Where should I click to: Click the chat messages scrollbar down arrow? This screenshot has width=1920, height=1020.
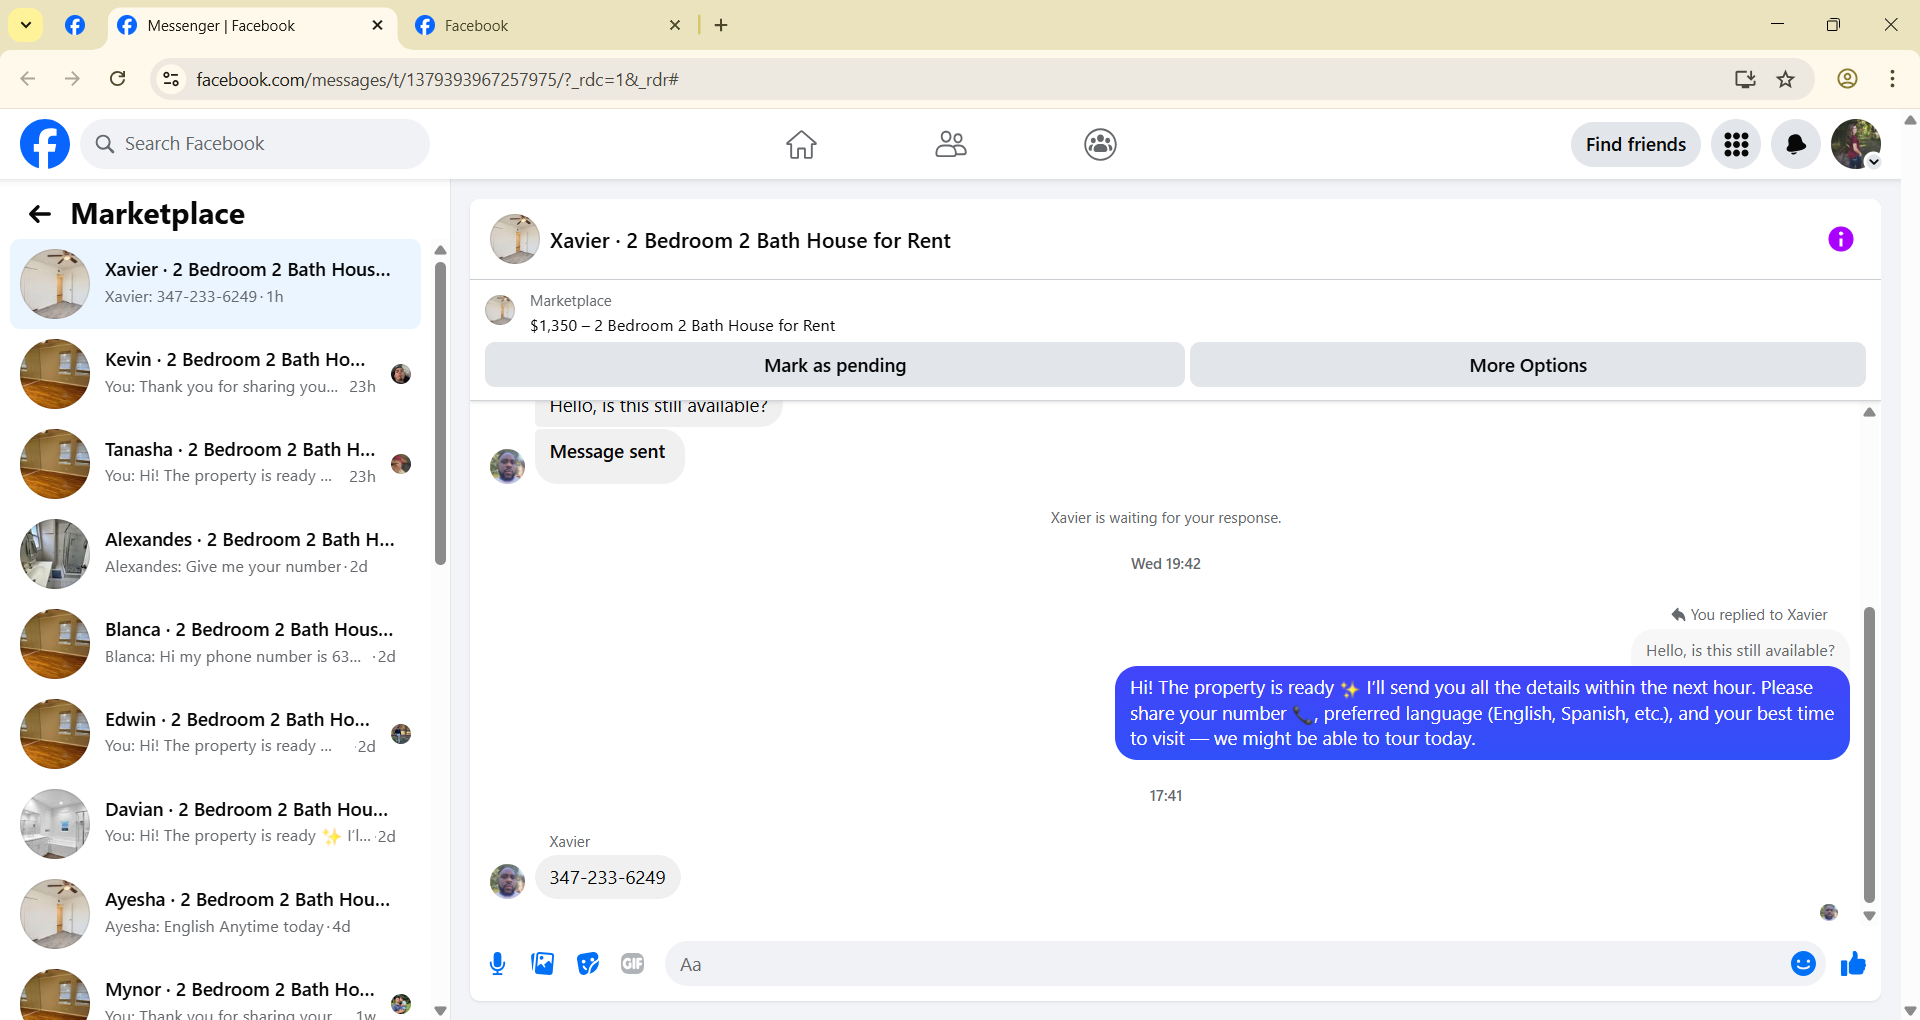(1869, 916)
